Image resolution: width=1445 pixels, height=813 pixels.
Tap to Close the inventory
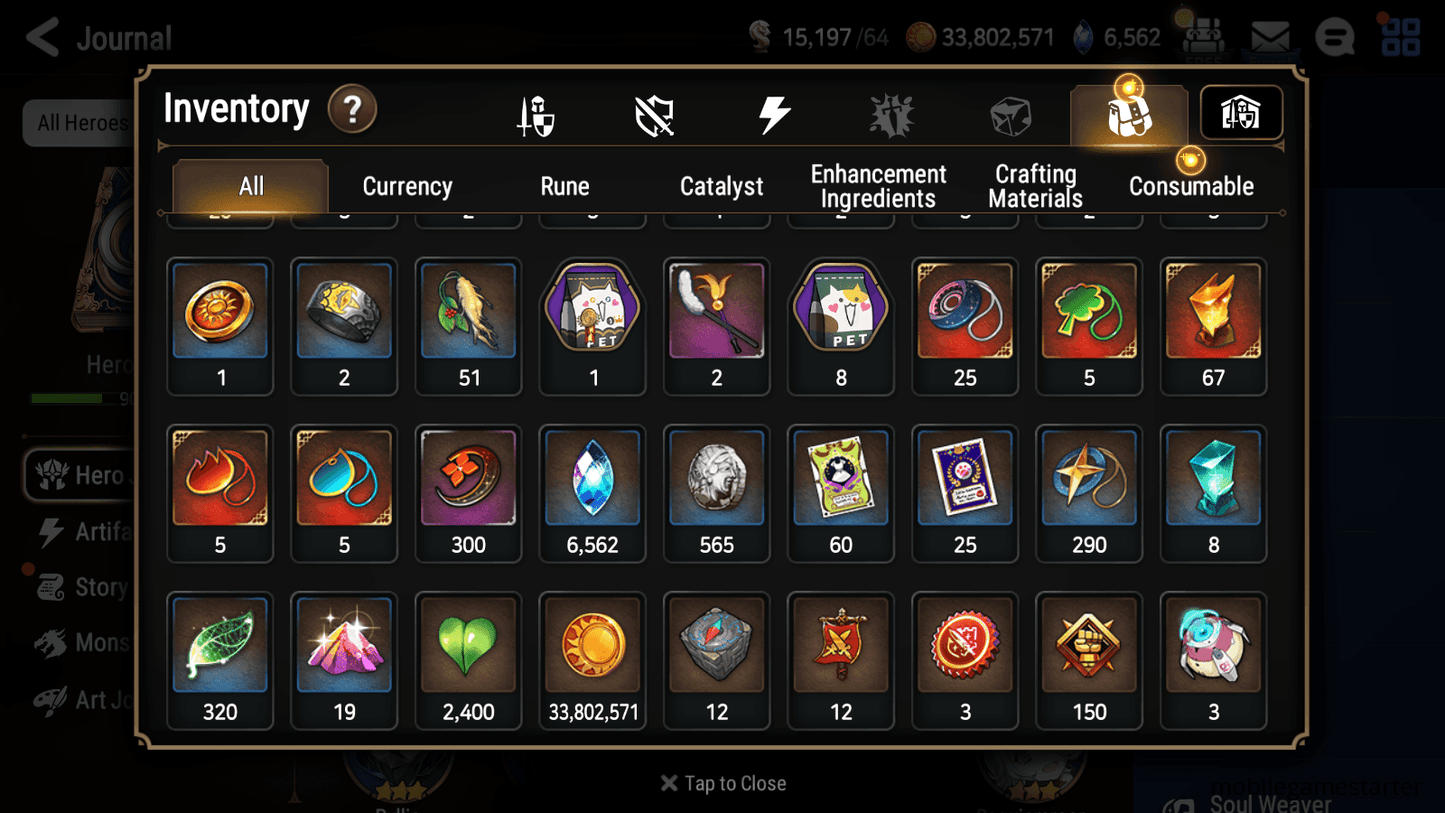[723, 783]
